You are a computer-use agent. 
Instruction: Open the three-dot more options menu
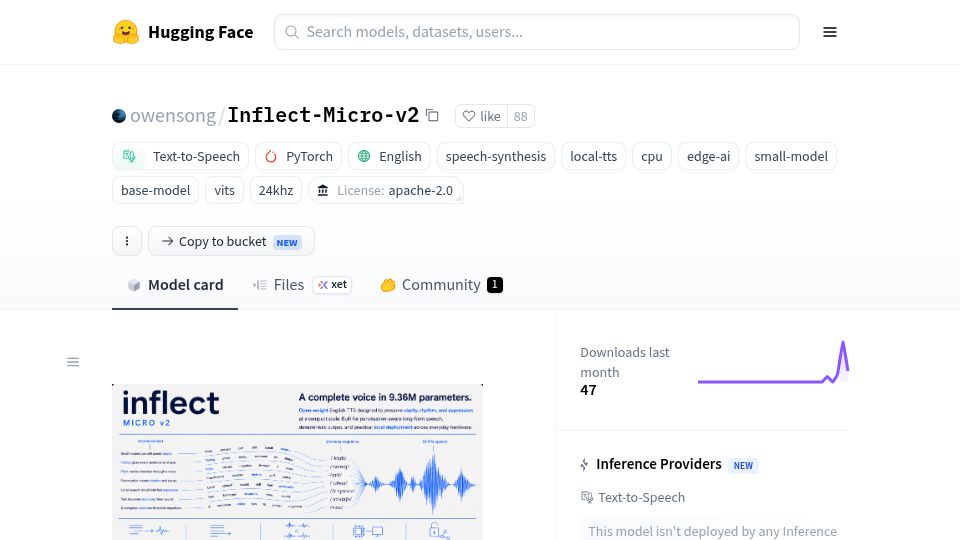(x=127, y=241)
